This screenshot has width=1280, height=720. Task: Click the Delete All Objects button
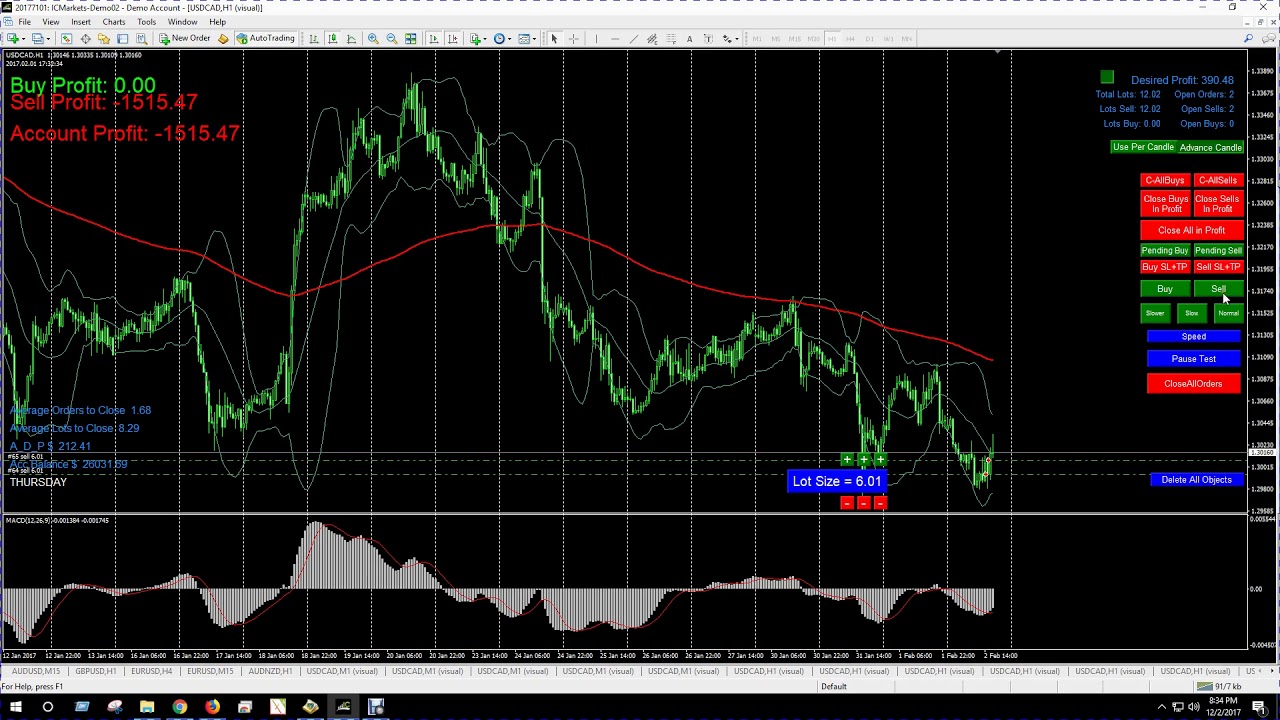(x=1196, y=480)
